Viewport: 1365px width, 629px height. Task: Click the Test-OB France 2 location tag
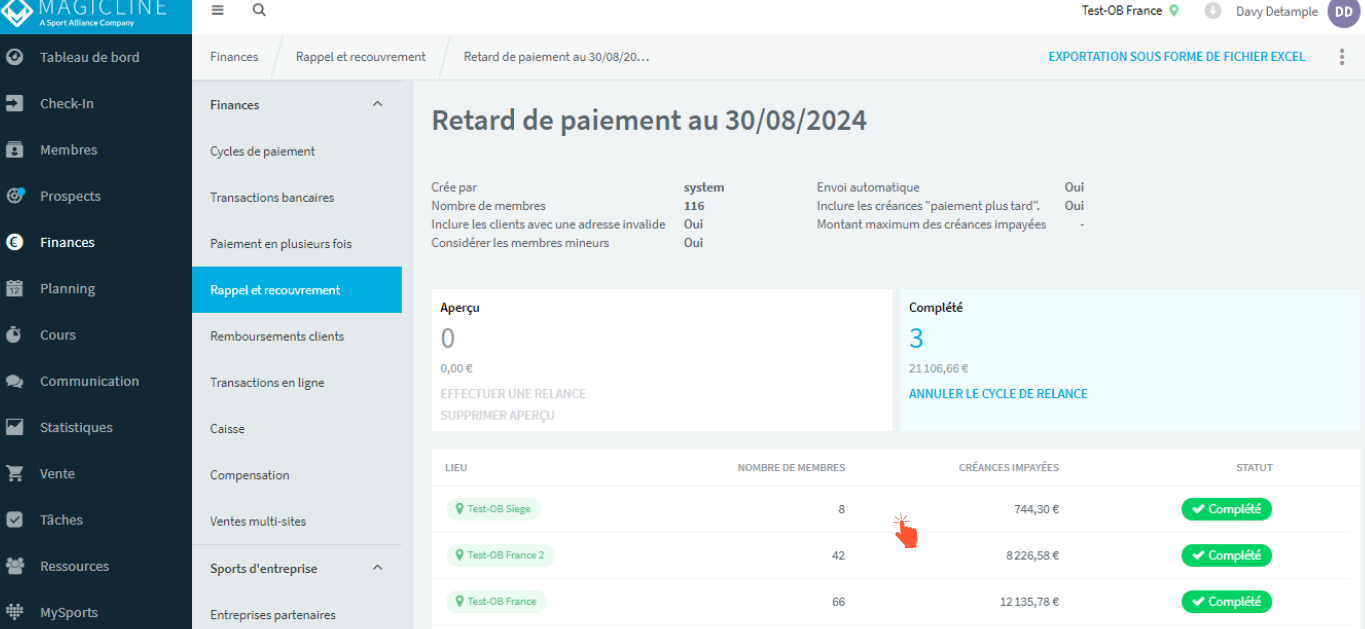click(x=500, y=555)
